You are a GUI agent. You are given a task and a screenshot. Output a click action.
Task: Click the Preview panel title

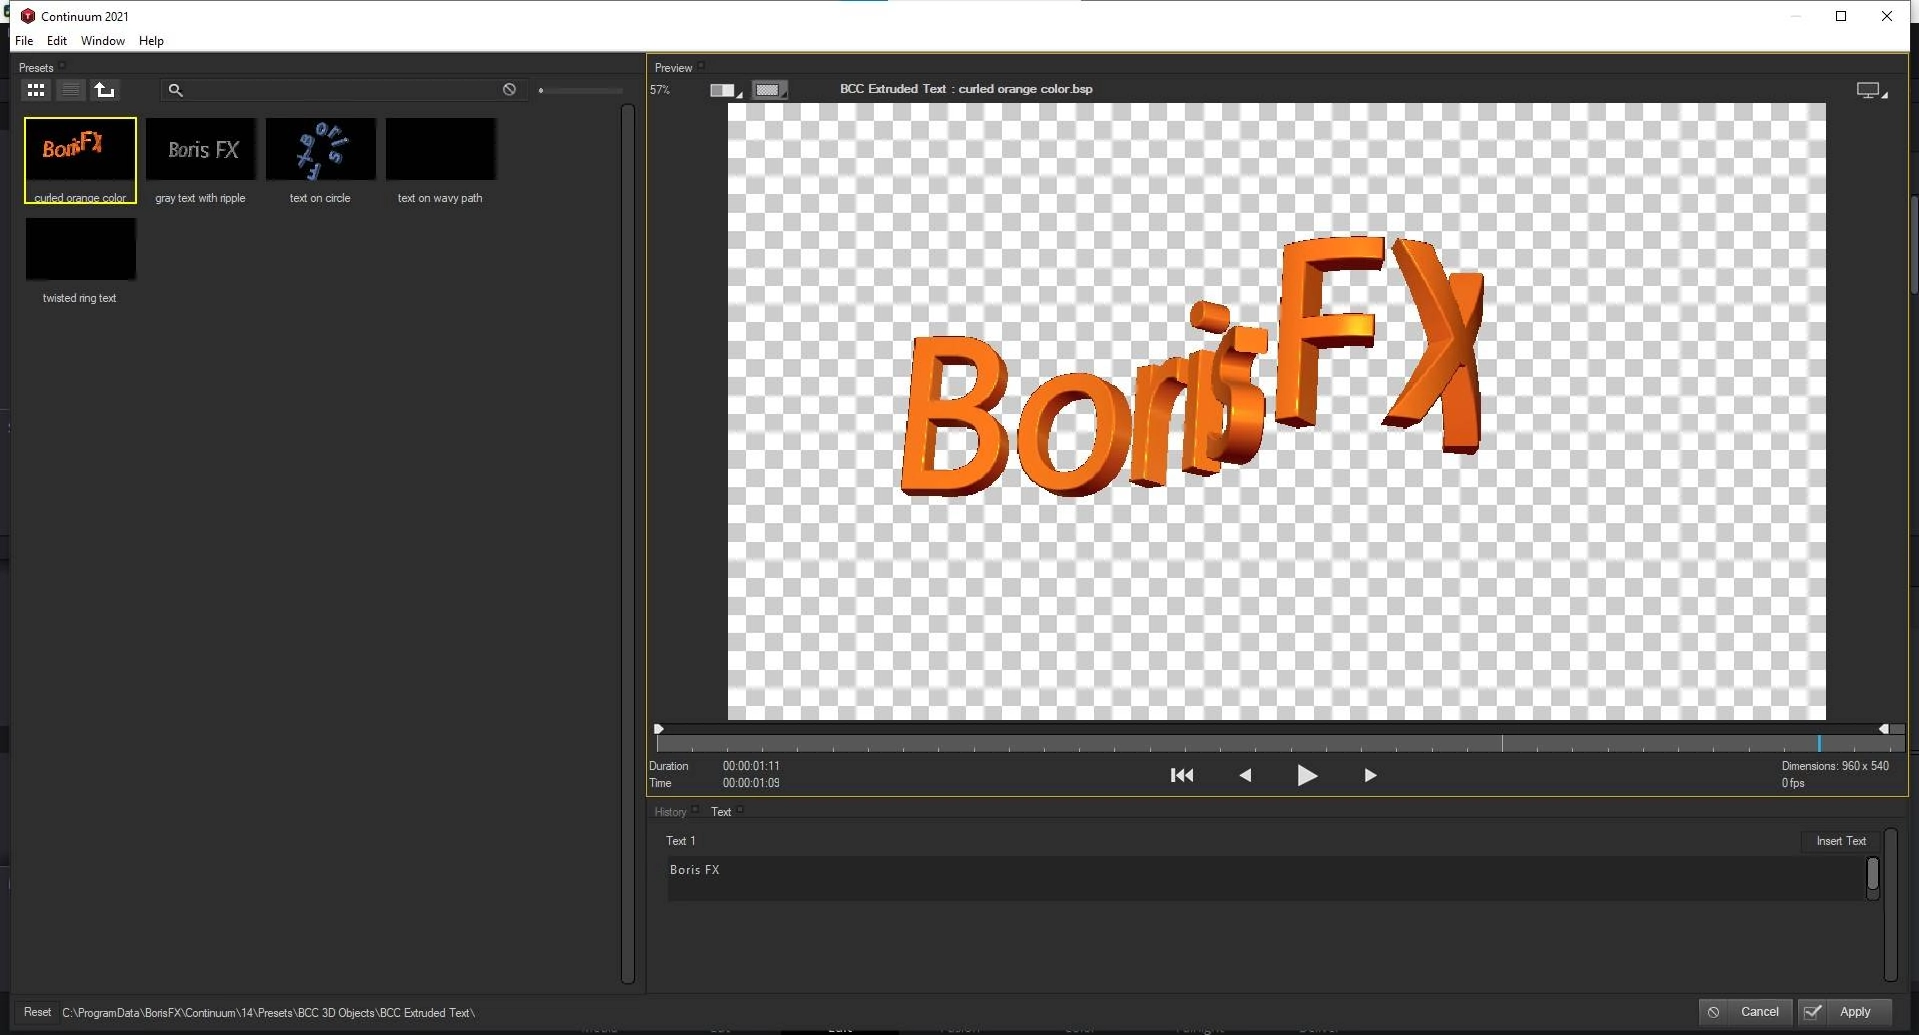pos(673,68)
